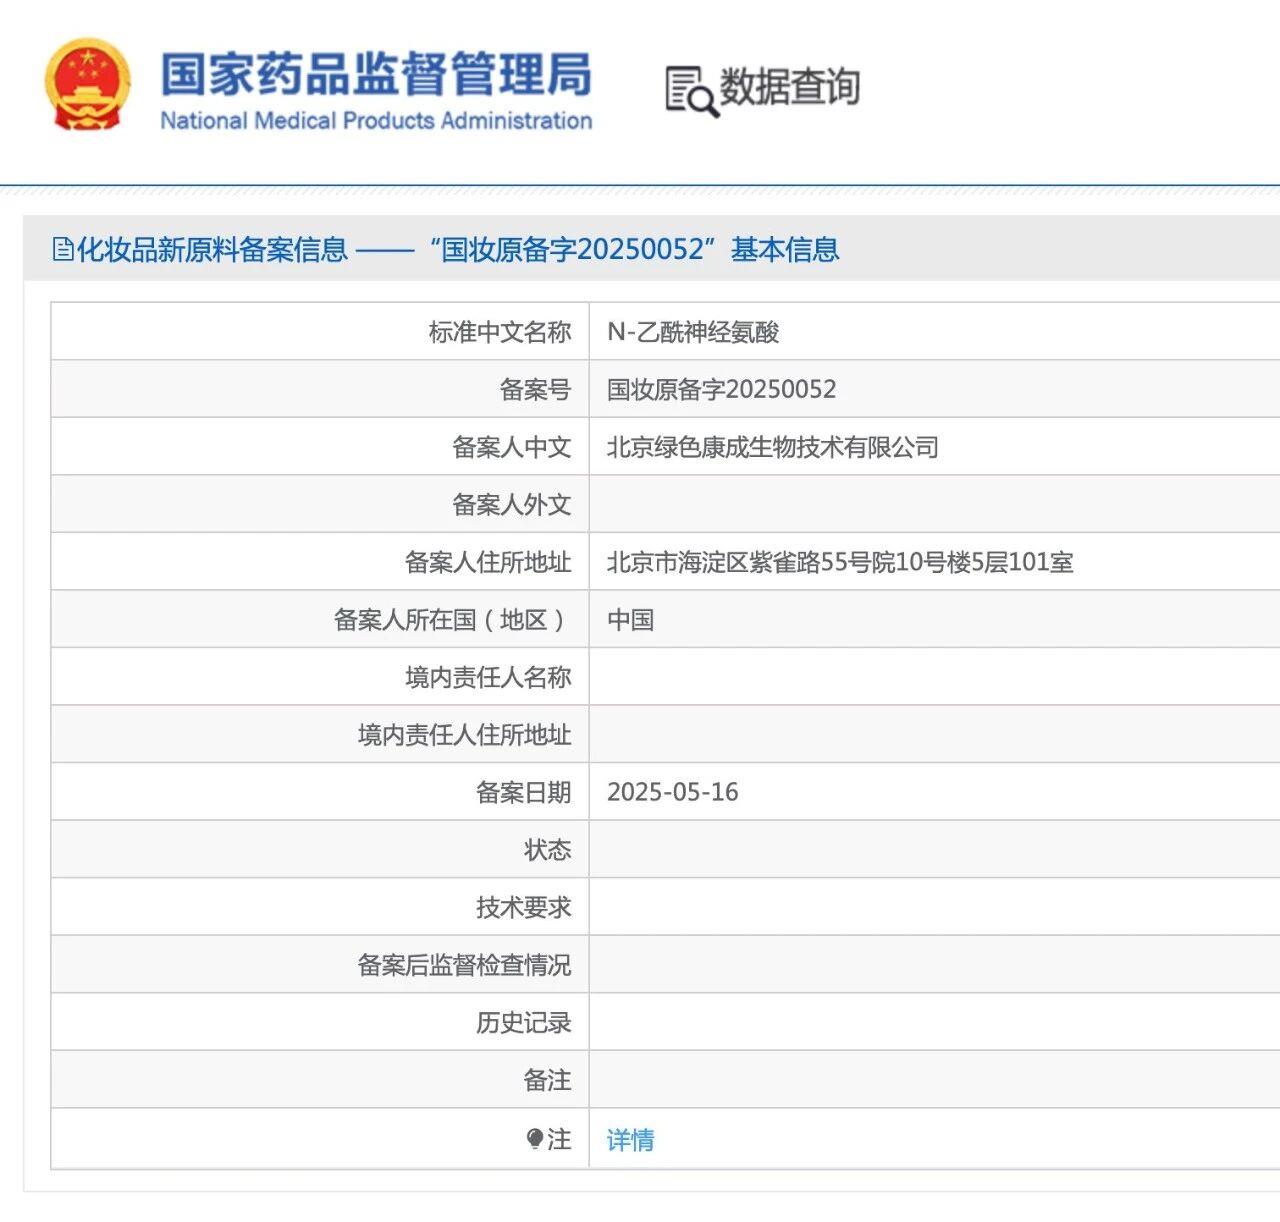Click the filing number 国妆原备字20250052 value
Screen dimensions: 1280x1222
point(721,389)
